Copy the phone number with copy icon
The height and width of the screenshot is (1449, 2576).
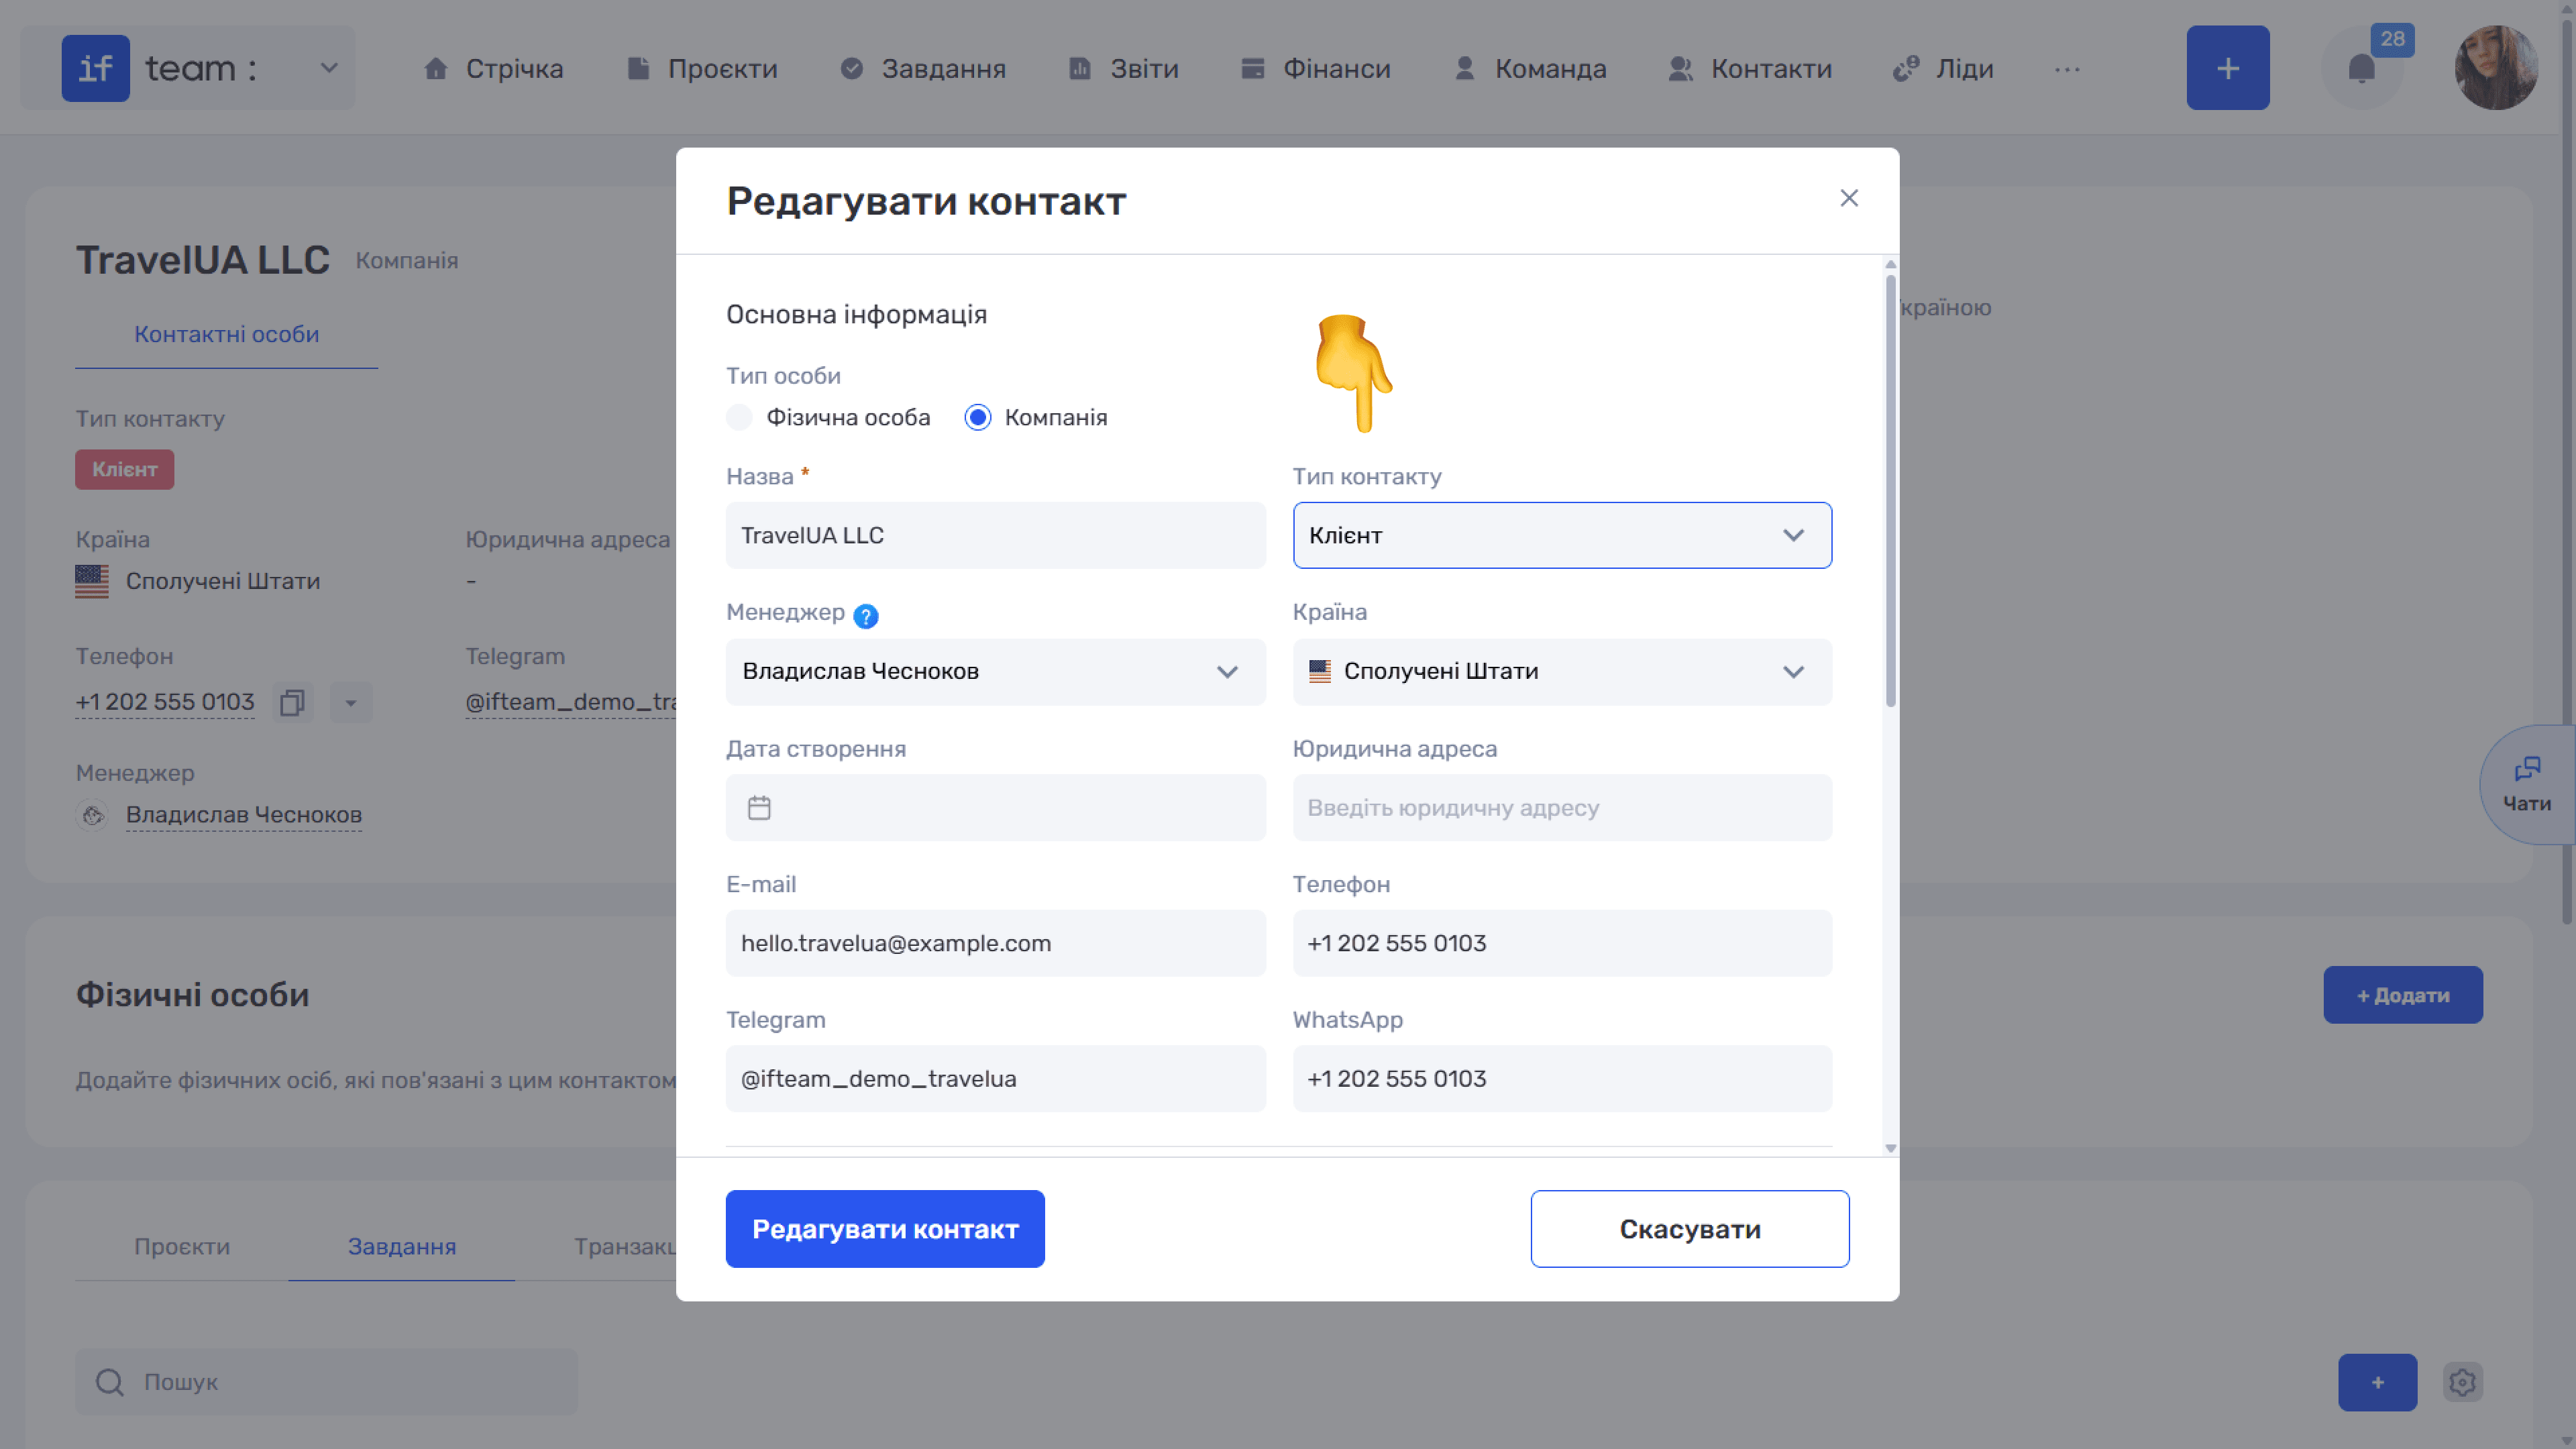[292, 702]
